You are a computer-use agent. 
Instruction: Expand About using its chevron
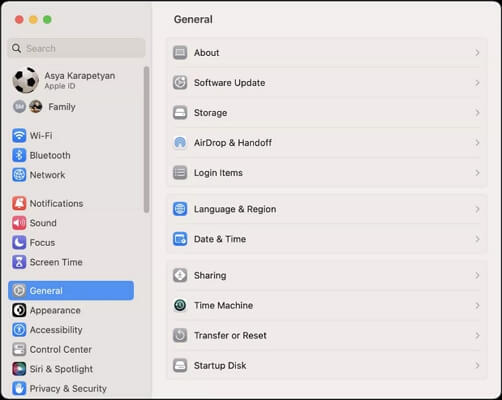(x=477, y=53)
